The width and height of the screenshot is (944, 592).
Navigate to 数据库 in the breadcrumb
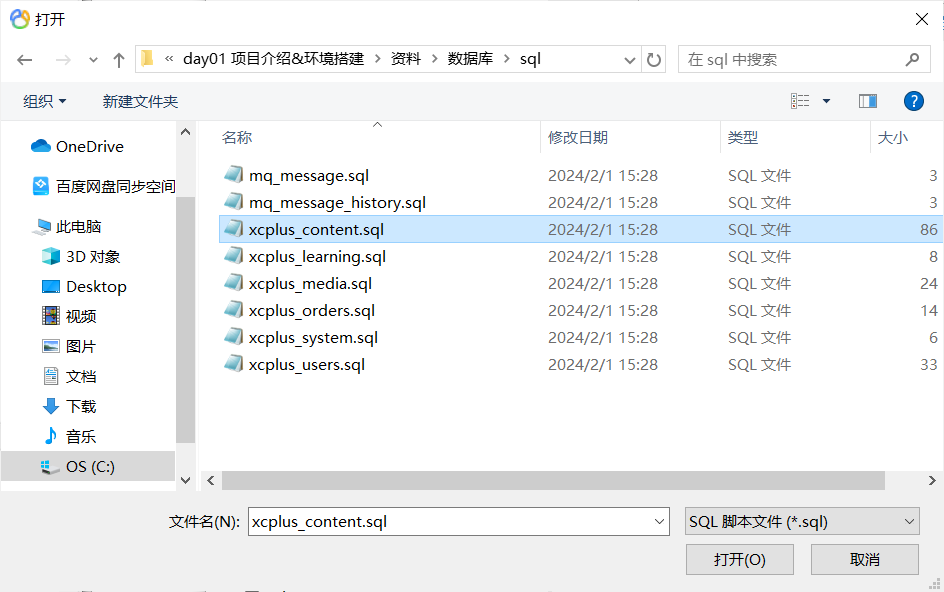(x=470, y=59)
